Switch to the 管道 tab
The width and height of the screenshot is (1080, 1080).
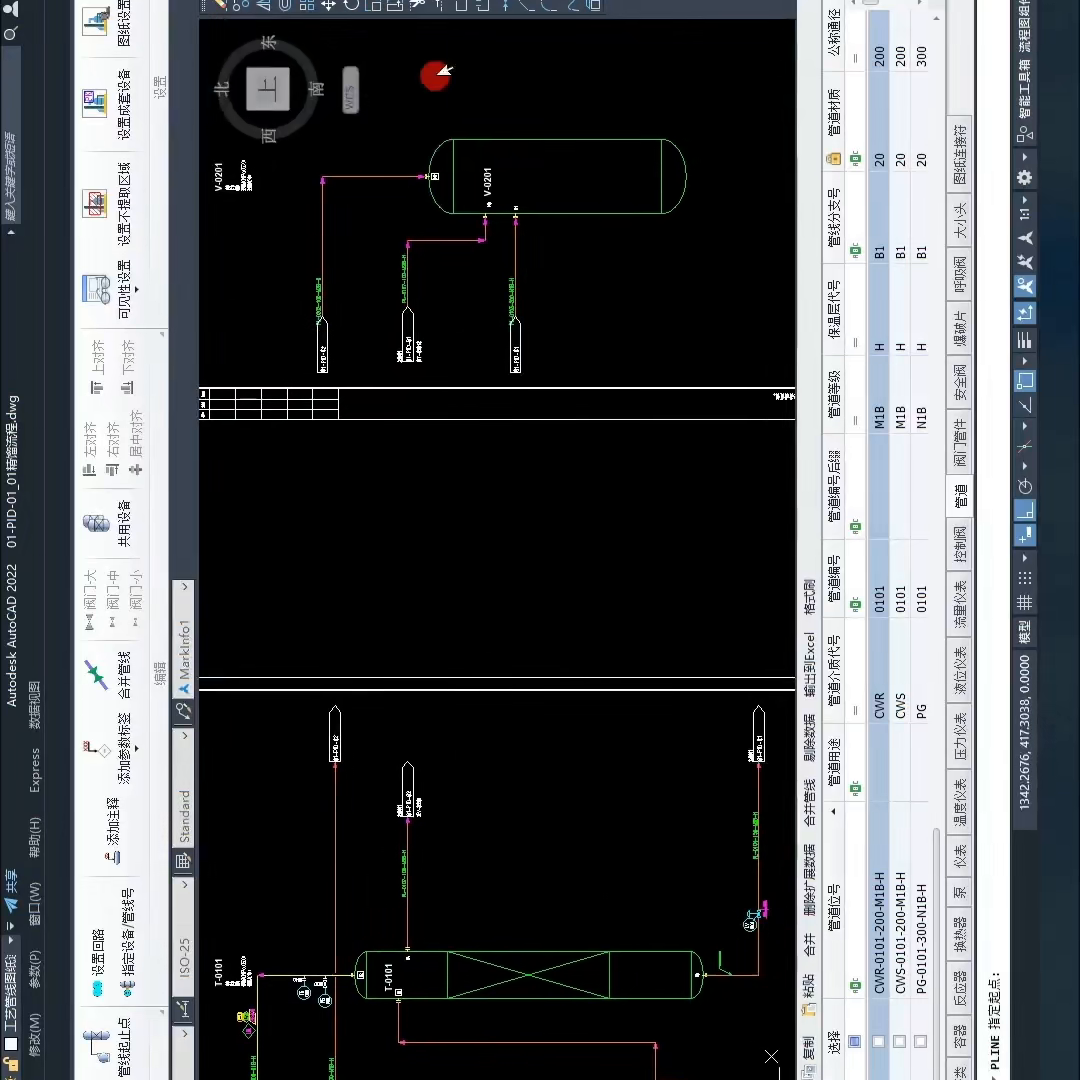960,495
